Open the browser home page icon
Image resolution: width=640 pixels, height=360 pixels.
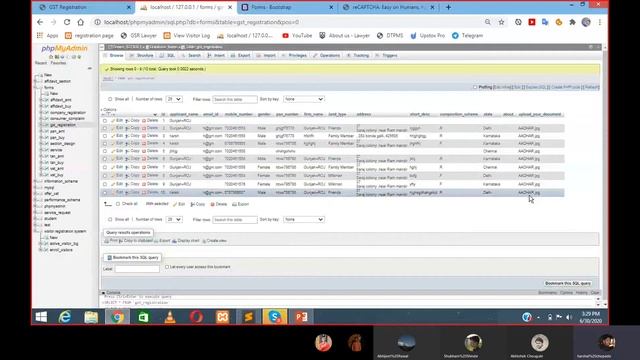pyautogui.click(x=80, y=22)
